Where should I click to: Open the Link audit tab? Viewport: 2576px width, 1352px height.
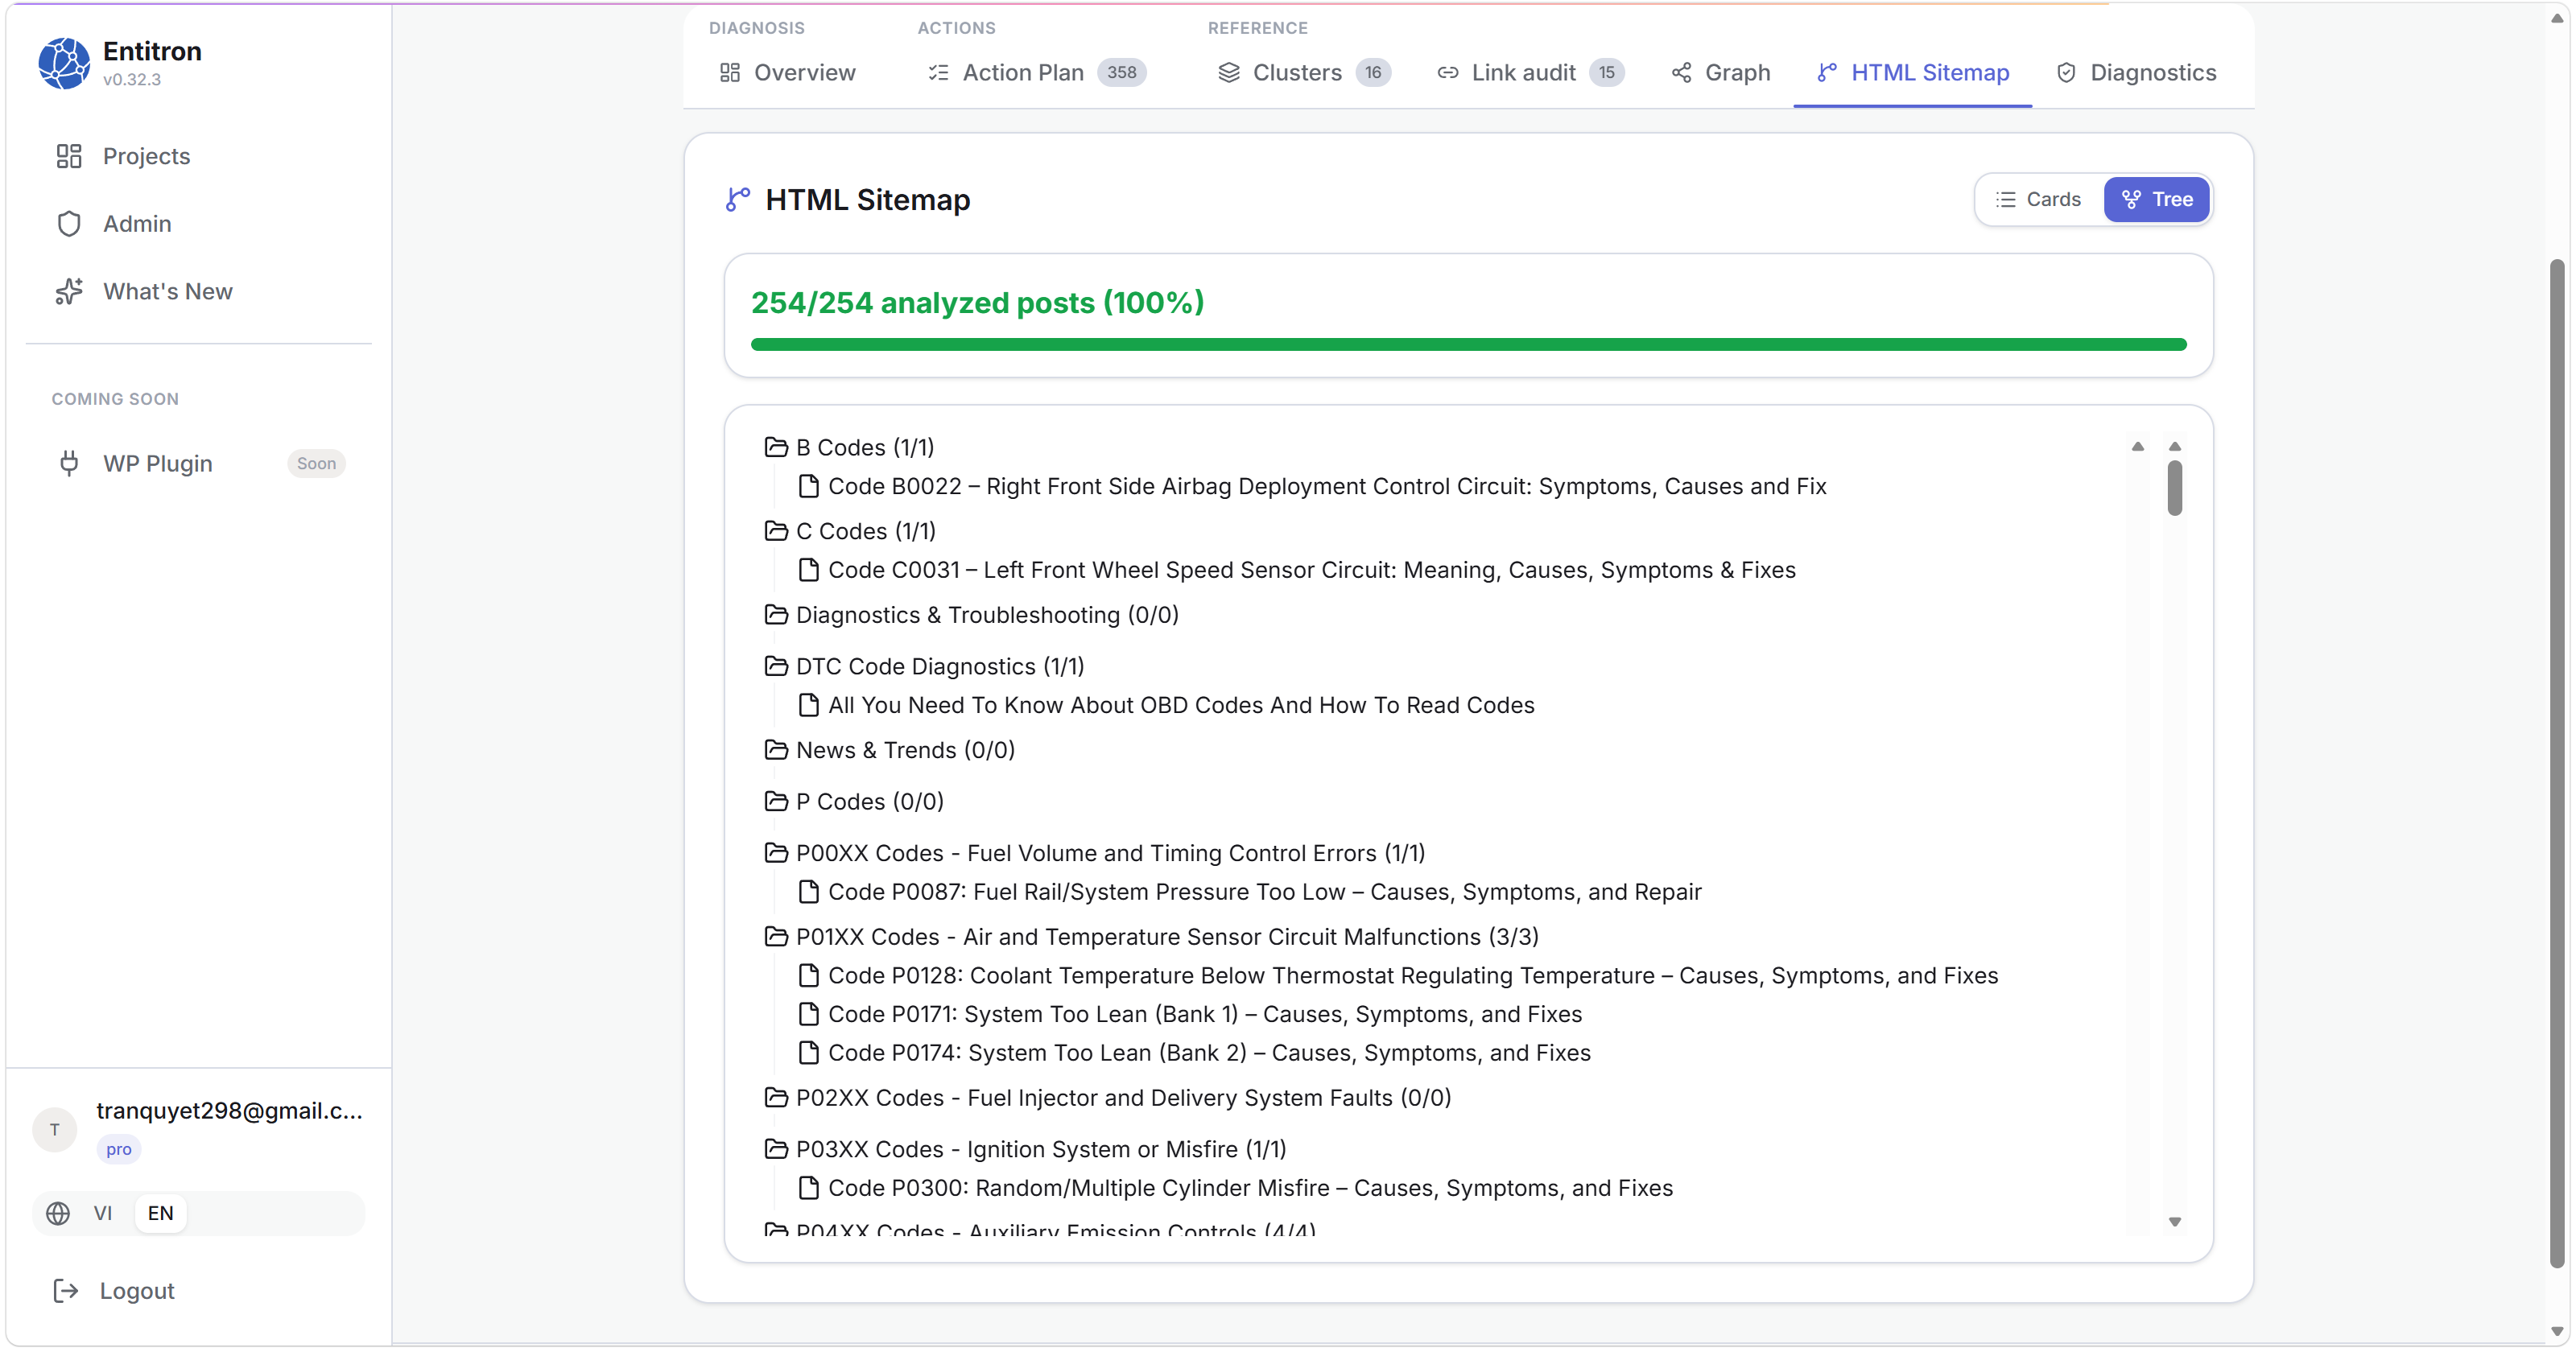1530,72
